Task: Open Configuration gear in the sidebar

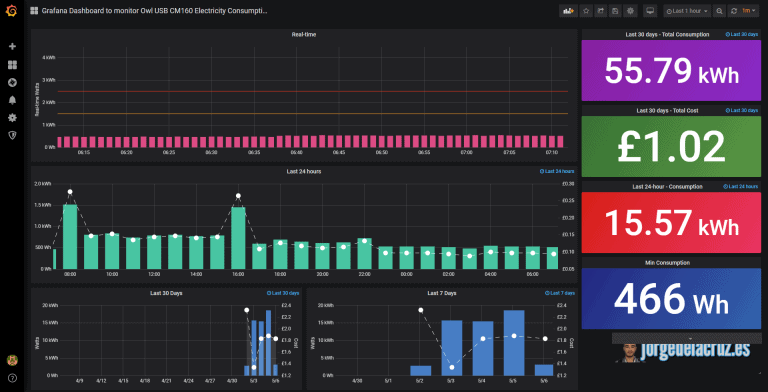Action: tap(12, 118)
